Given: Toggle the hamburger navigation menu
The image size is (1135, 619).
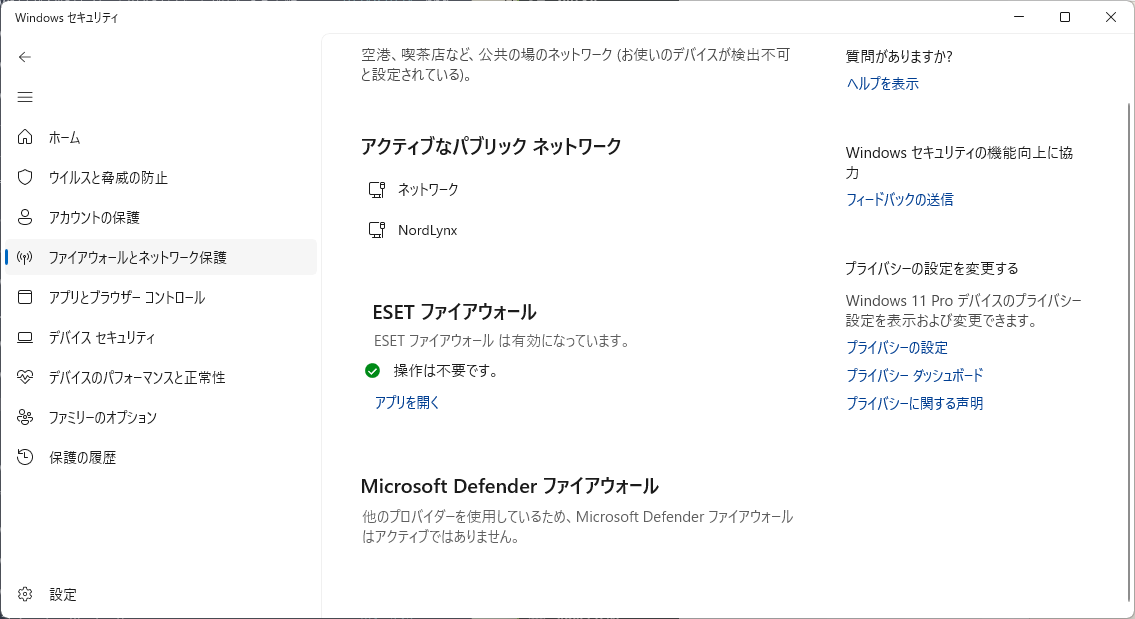Looking at the screenshot, I should click(x=26, y=97).
